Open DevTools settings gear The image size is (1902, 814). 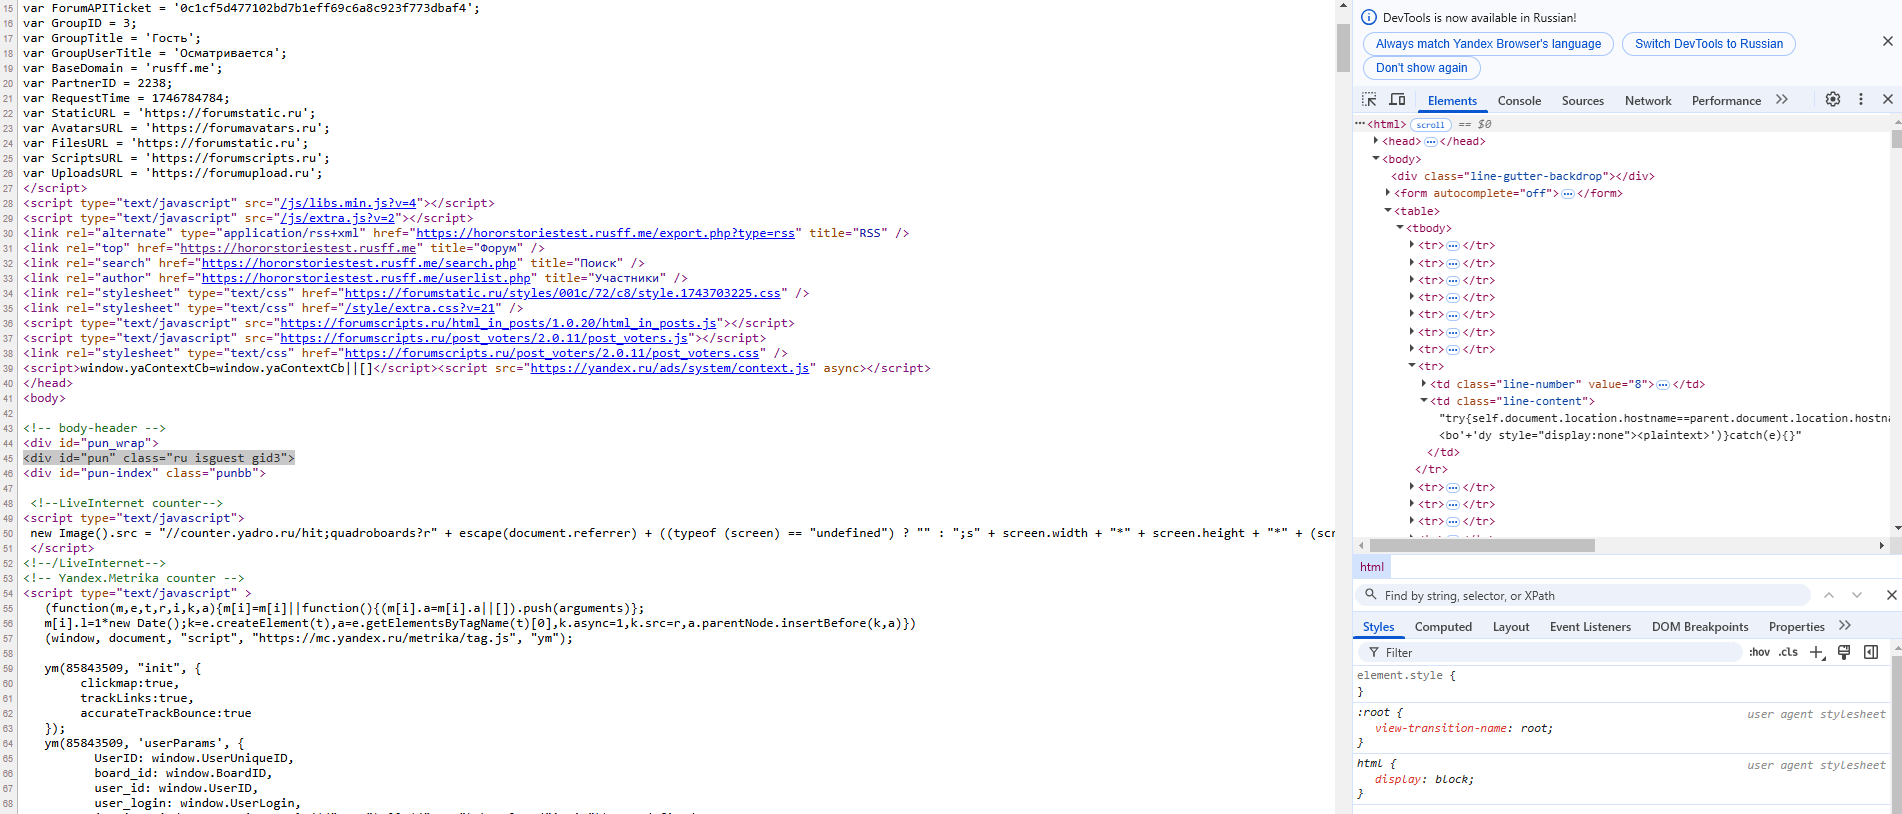click(x=1832, y=99)
